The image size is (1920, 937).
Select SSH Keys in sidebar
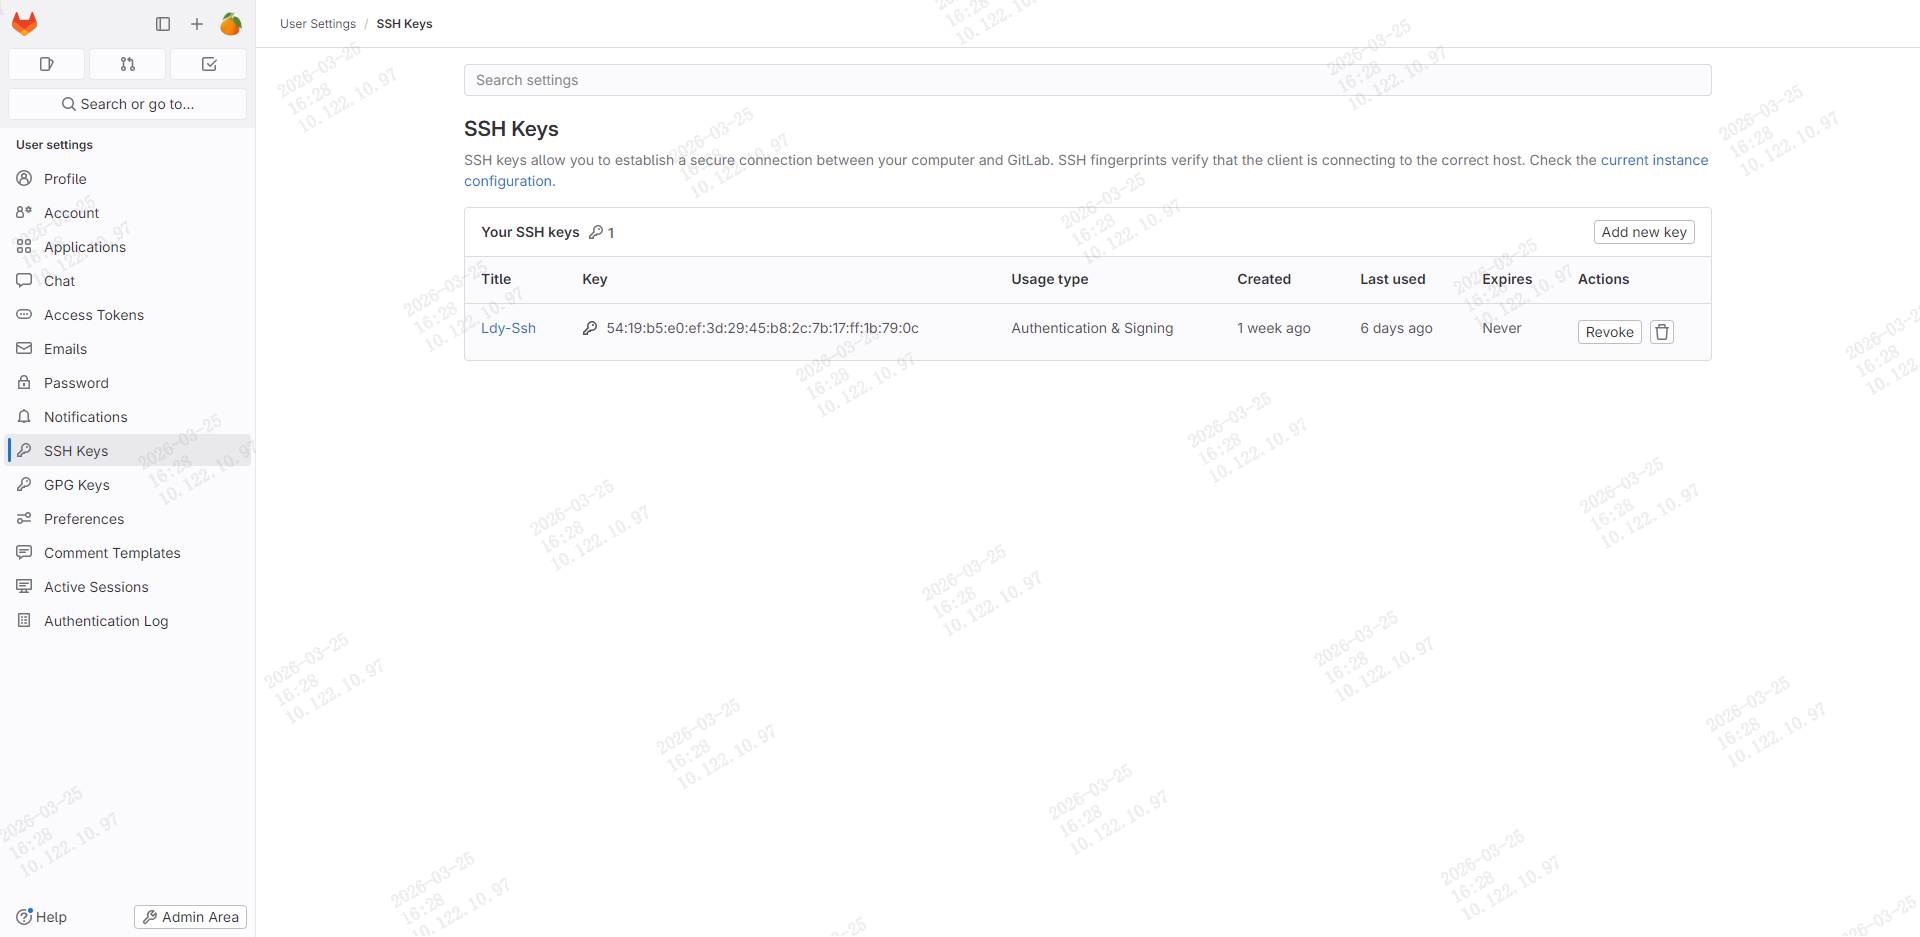(x=128, y=451)
